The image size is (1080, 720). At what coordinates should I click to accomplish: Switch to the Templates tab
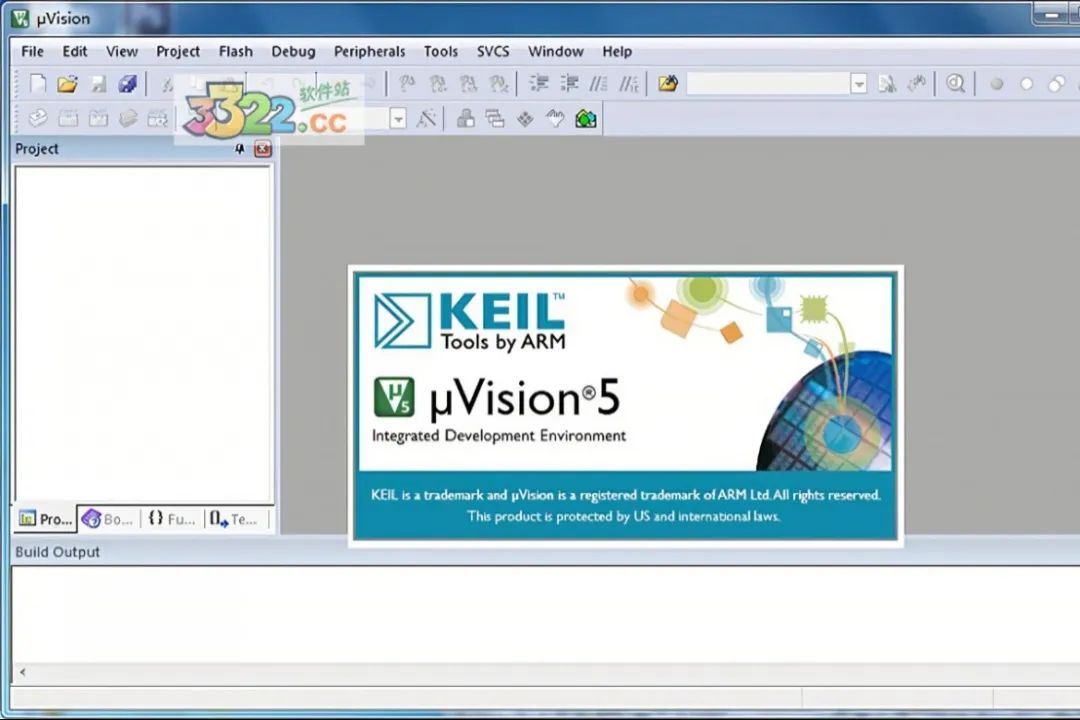click(x=235, y=519)
